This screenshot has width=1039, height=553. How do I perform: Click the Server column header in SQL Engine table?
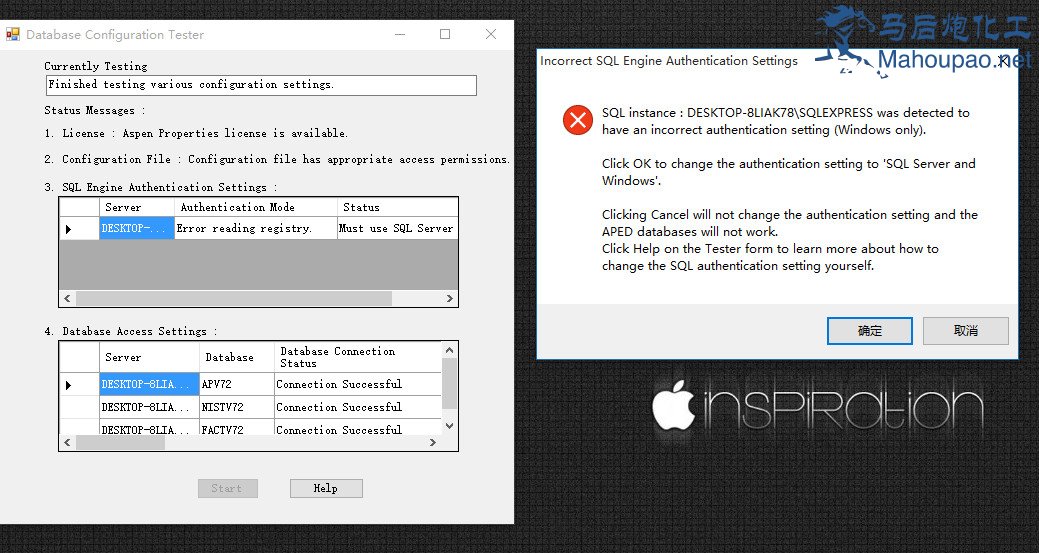tap(137, 207)
